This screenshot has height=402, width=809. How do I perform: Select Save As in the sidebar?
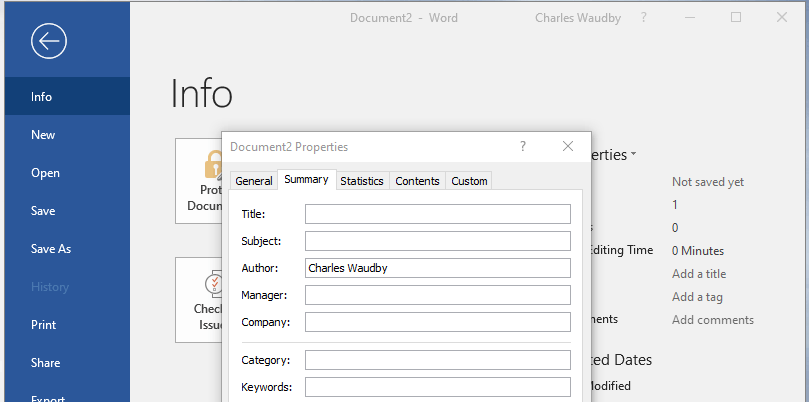tap(68, 249)
